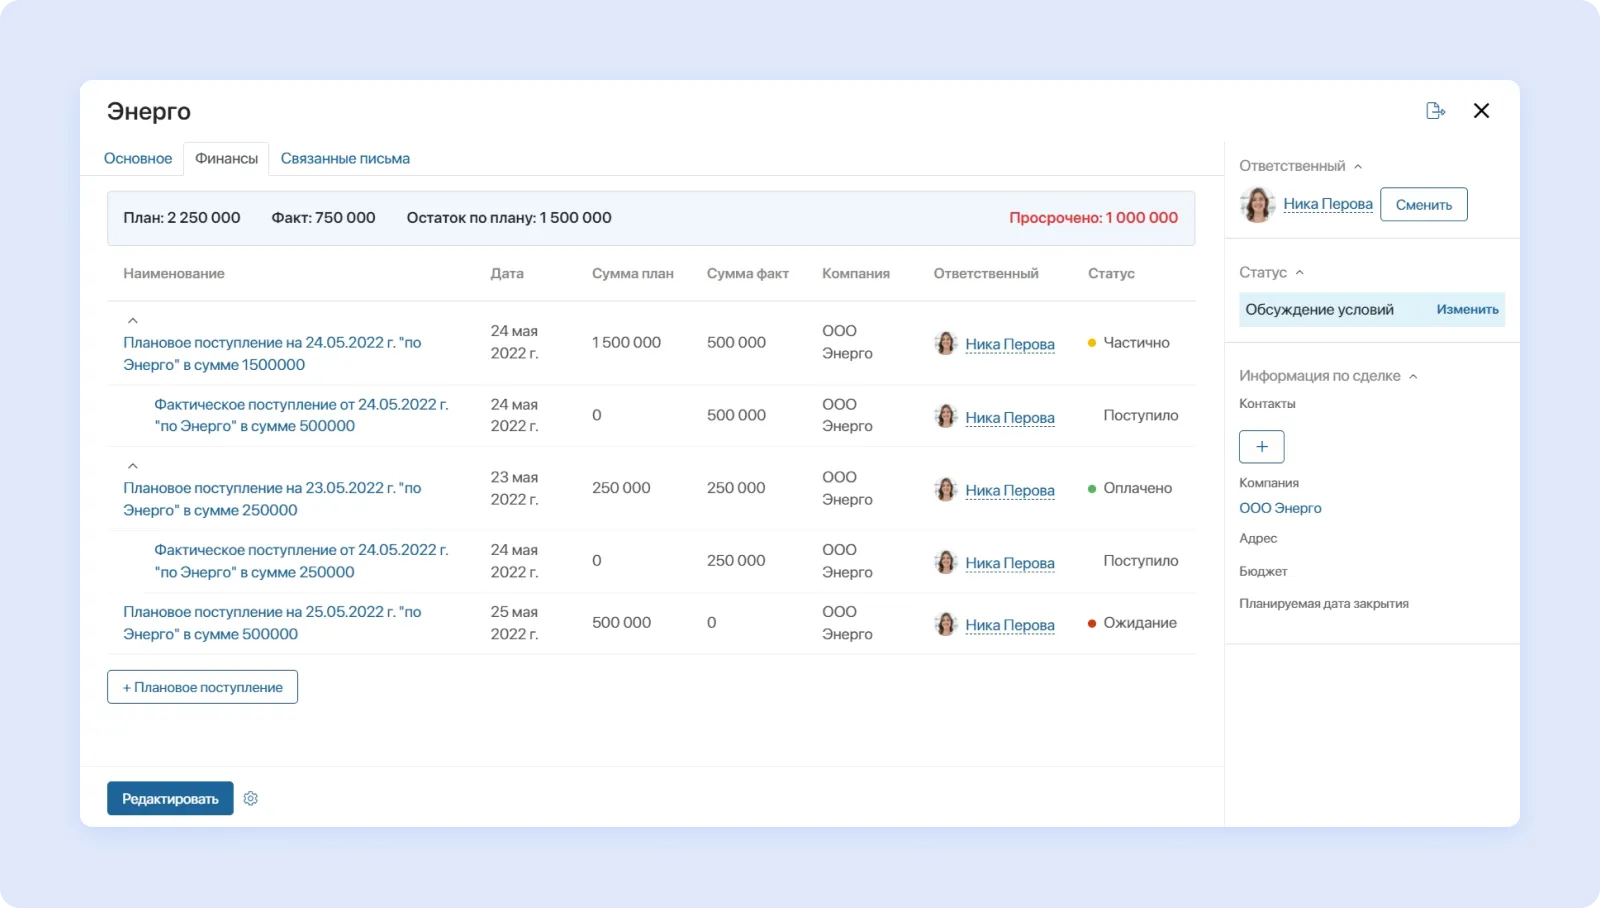Screen dimensions: 1600x908
Task: Collapse the 24.05.2022 planned payment row
Action: (x=133, y=322)
